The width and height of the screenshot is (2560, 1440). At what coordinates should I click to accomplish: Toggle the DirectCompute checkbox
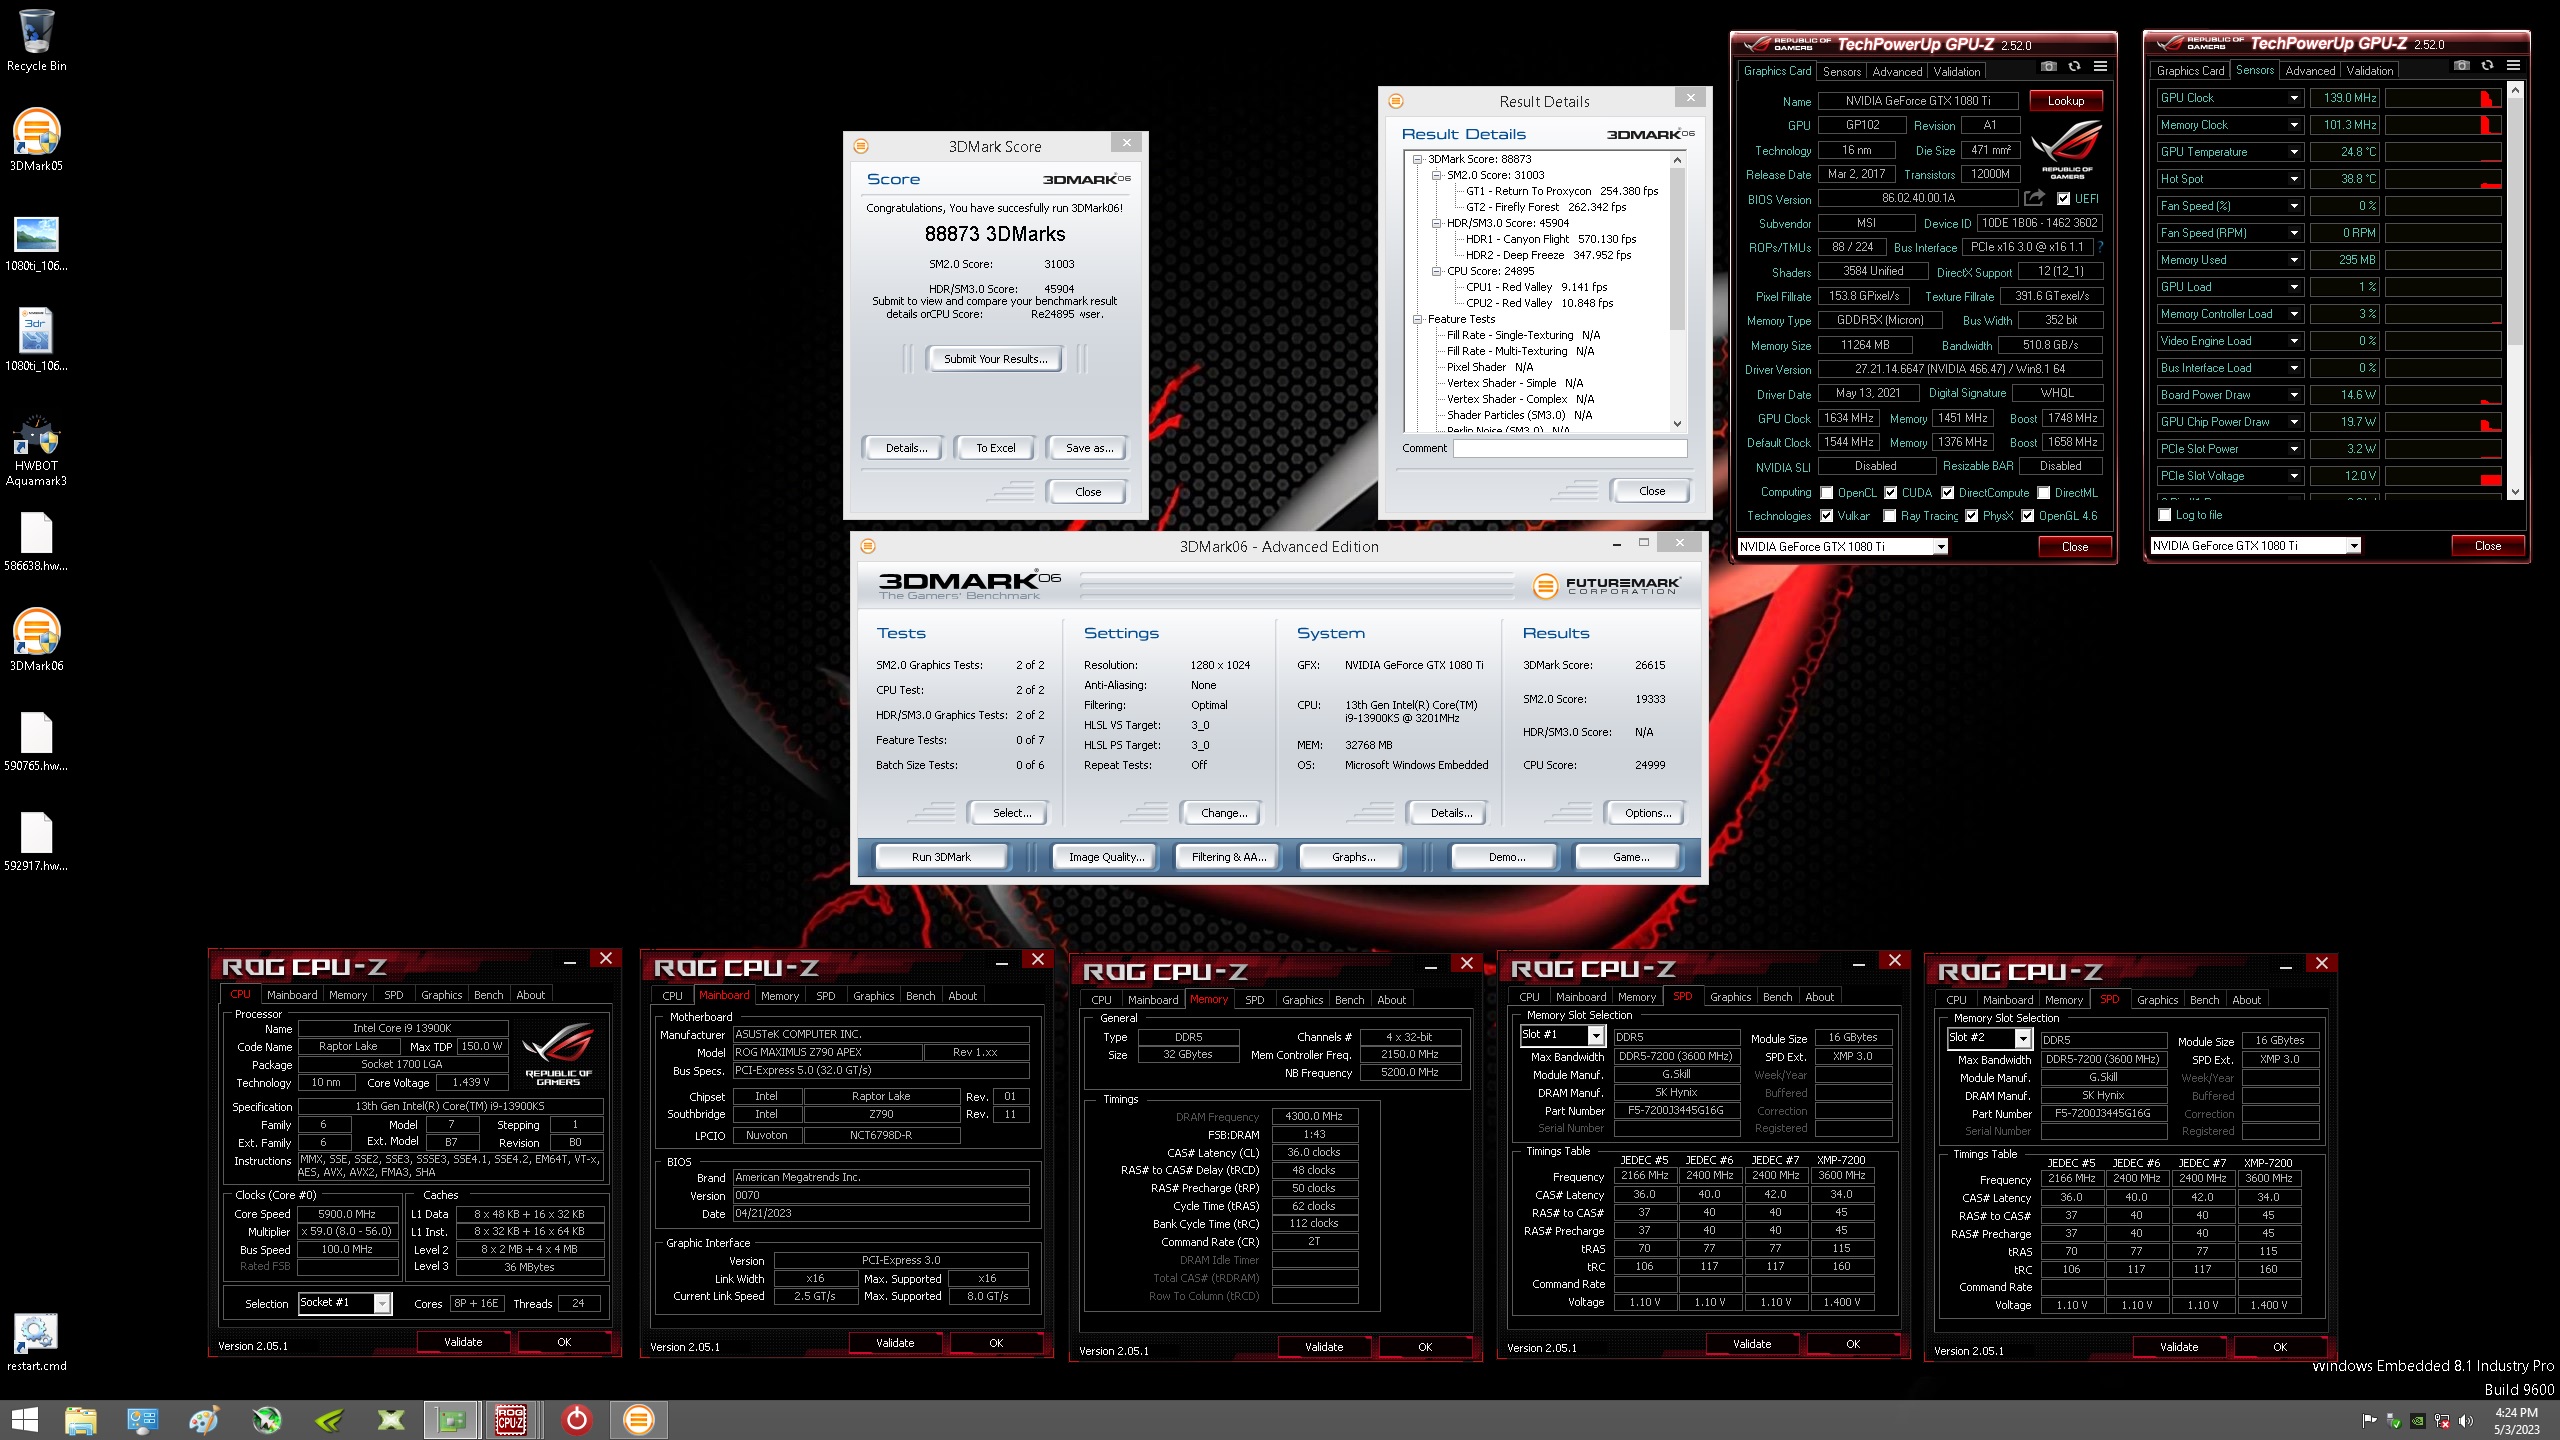1948,493
